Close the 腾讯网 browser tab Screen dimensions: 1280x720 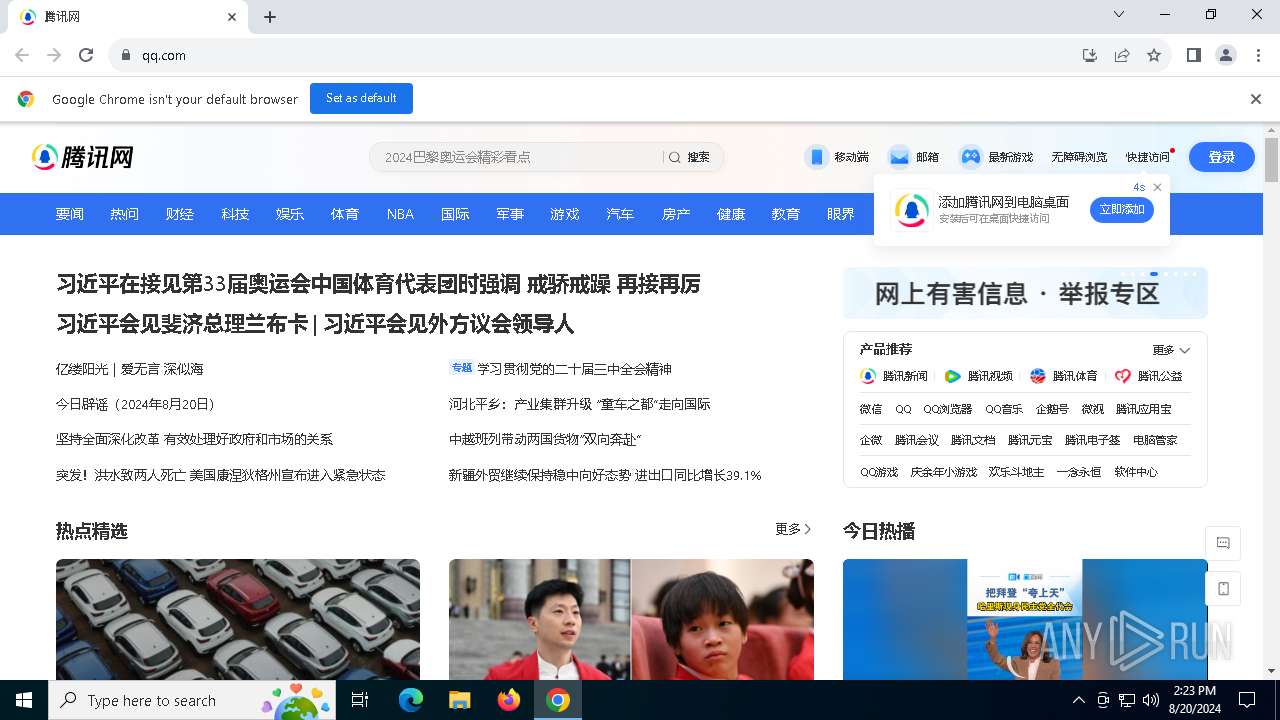click(x=232, y=17)
